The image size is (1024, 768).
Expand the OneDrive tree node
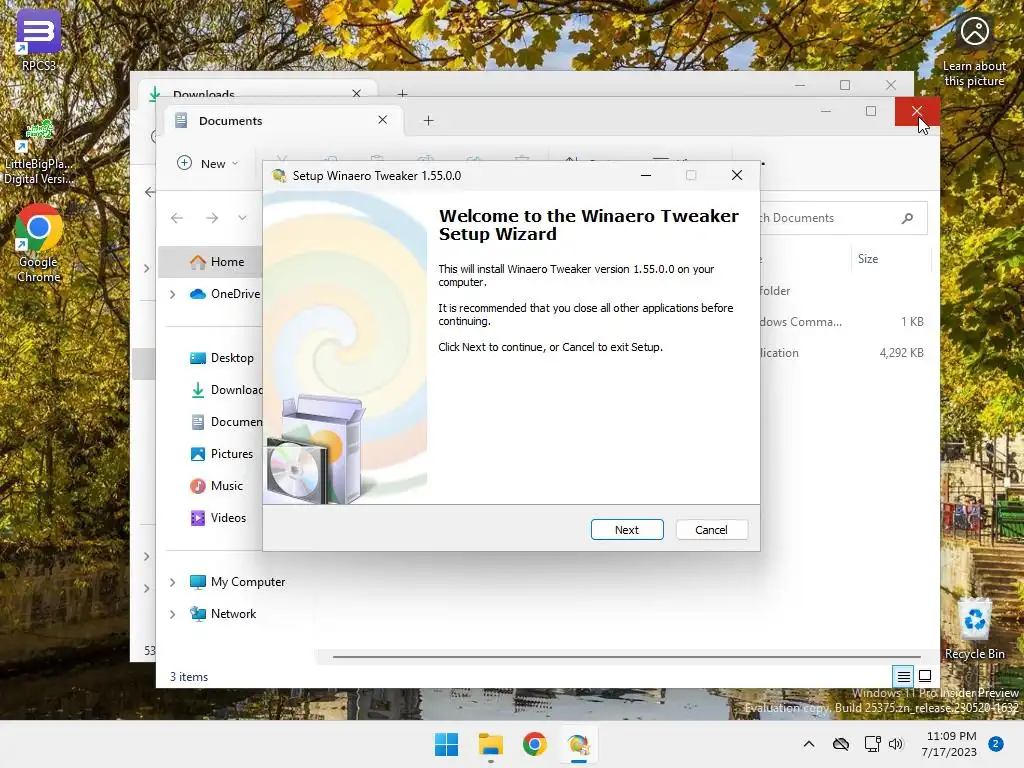point(172,295)
